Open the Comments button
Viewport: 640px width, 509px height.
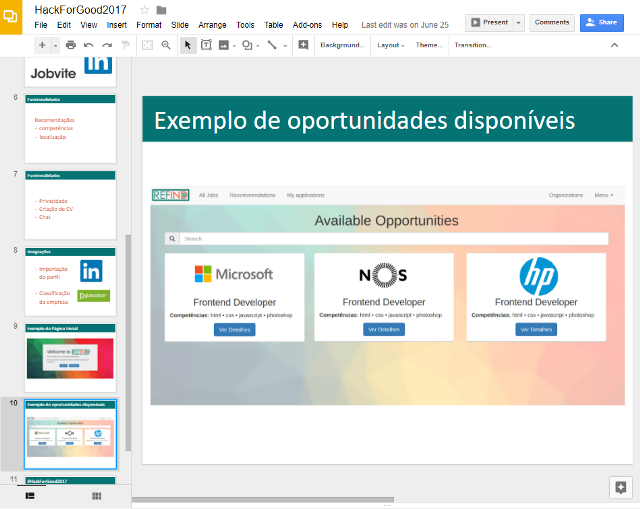552,22
